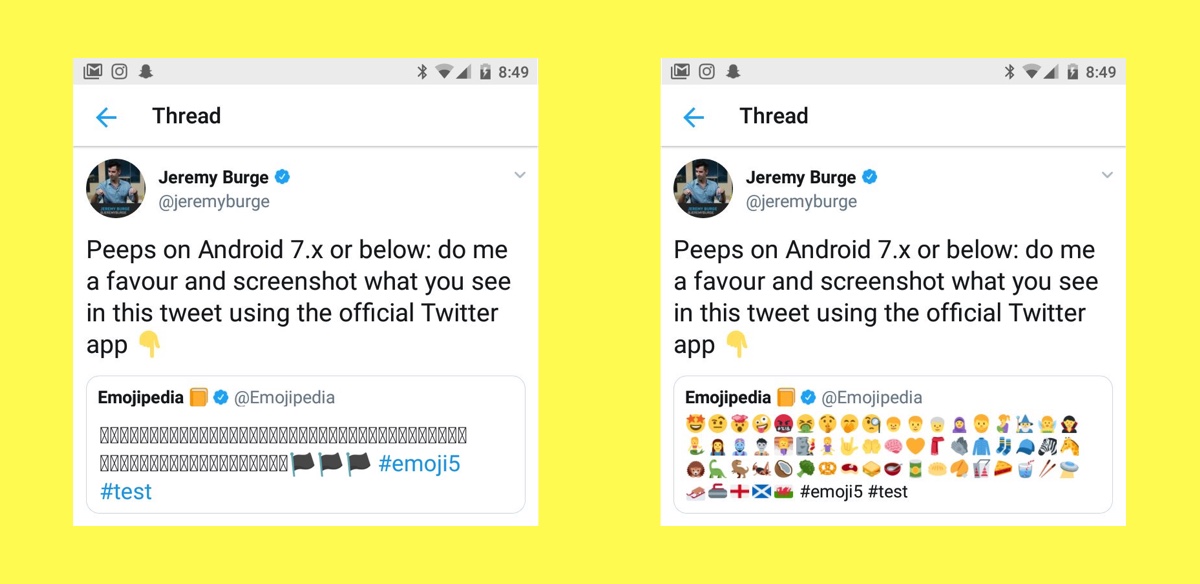Open the #test hashtag link

[x=125, y=491]
